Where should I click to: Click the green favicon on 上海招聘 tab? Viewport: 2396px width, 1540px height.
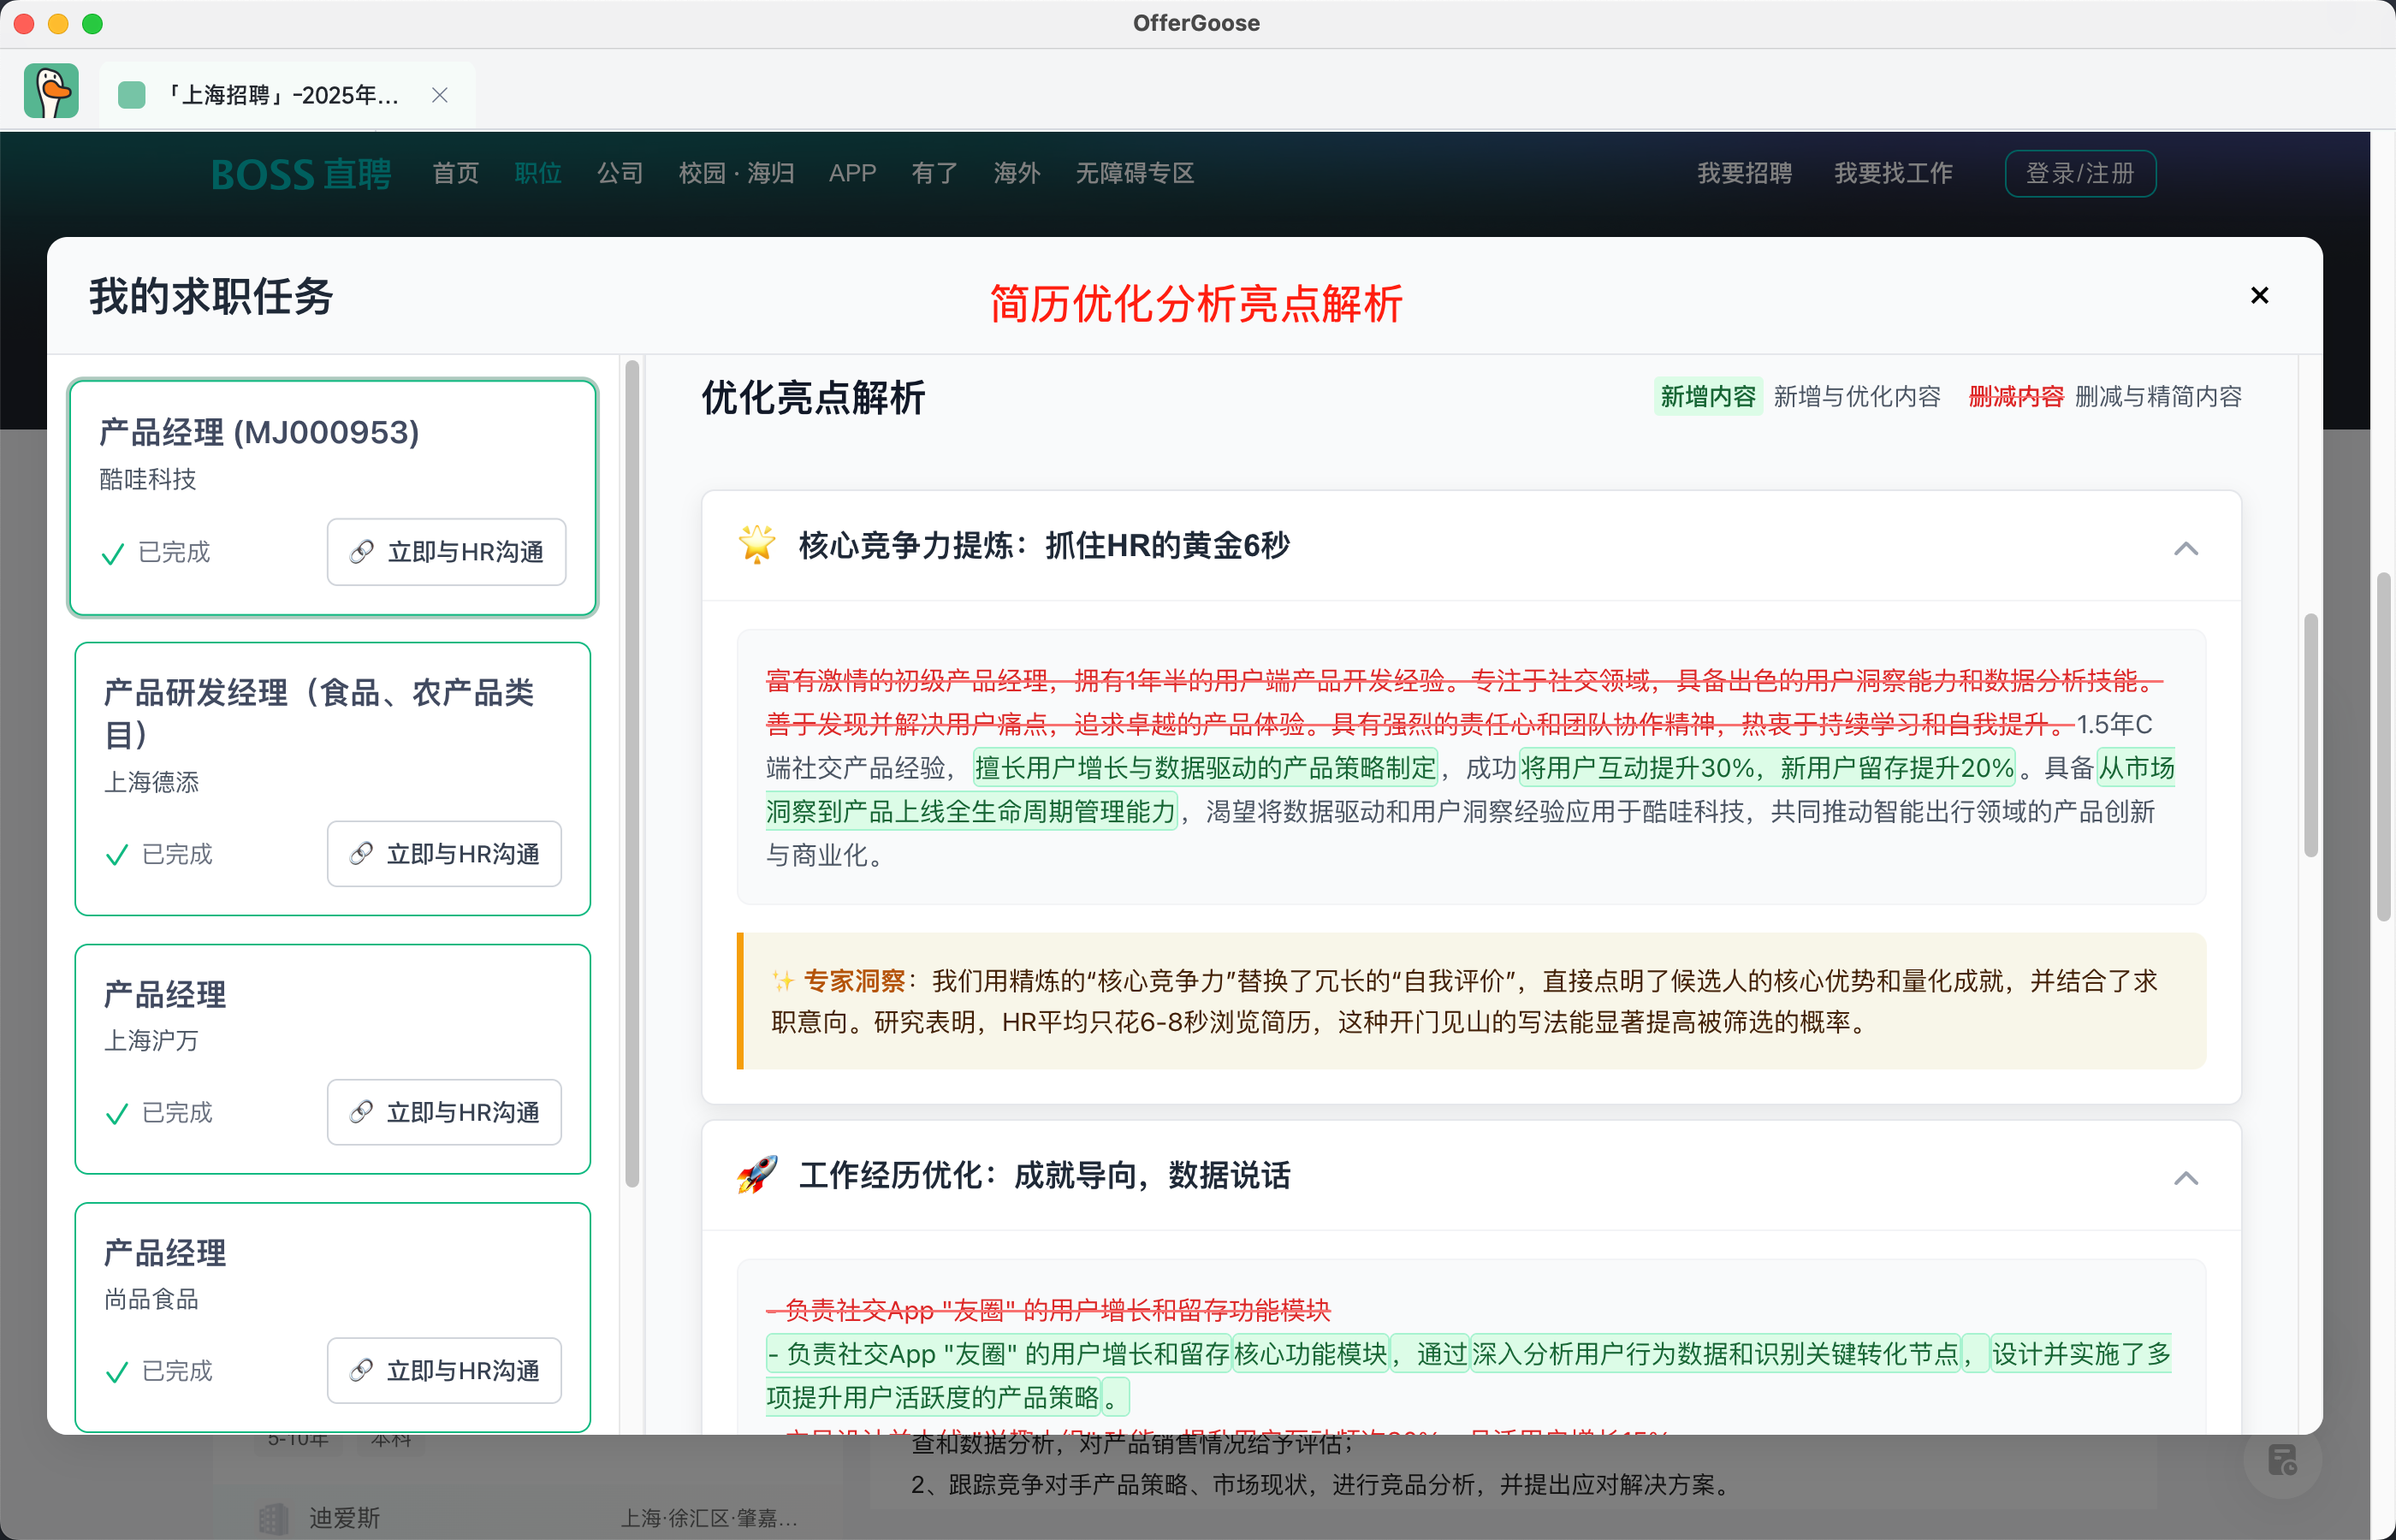click(x=132, y=95)
